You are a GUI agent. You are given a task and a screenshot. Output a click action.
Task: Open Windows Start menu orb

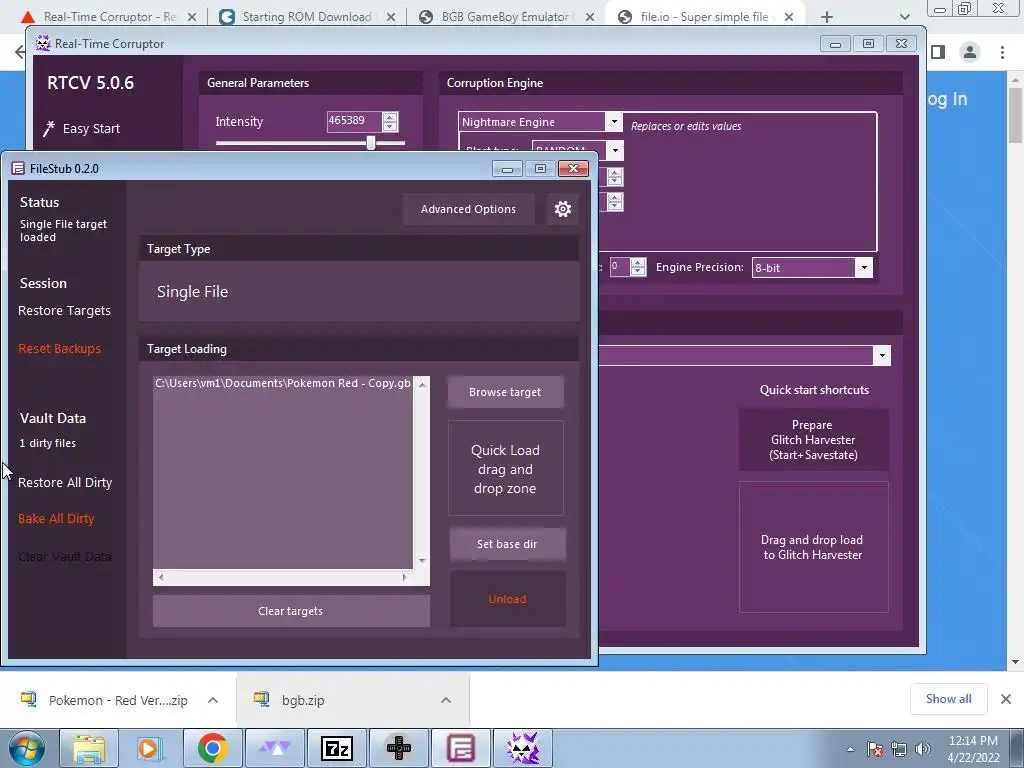[x=27, y=748]
